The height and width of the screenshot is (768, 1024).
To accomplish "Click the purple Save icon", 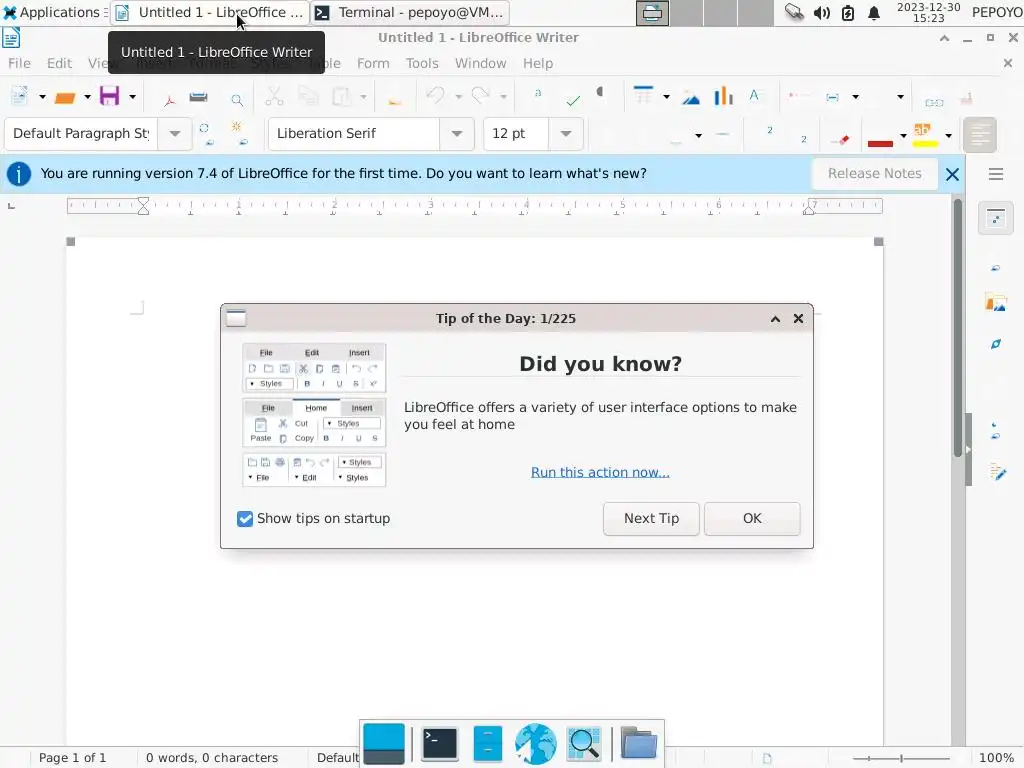I will [x=109, y=96].
